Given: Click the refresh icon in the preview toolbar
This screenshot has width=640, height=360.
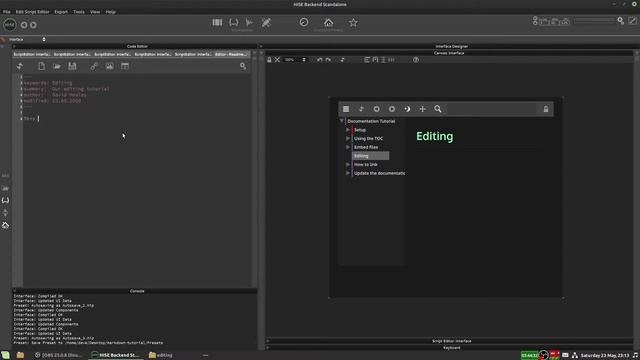Looking at the screenshot, I should 361,109.
